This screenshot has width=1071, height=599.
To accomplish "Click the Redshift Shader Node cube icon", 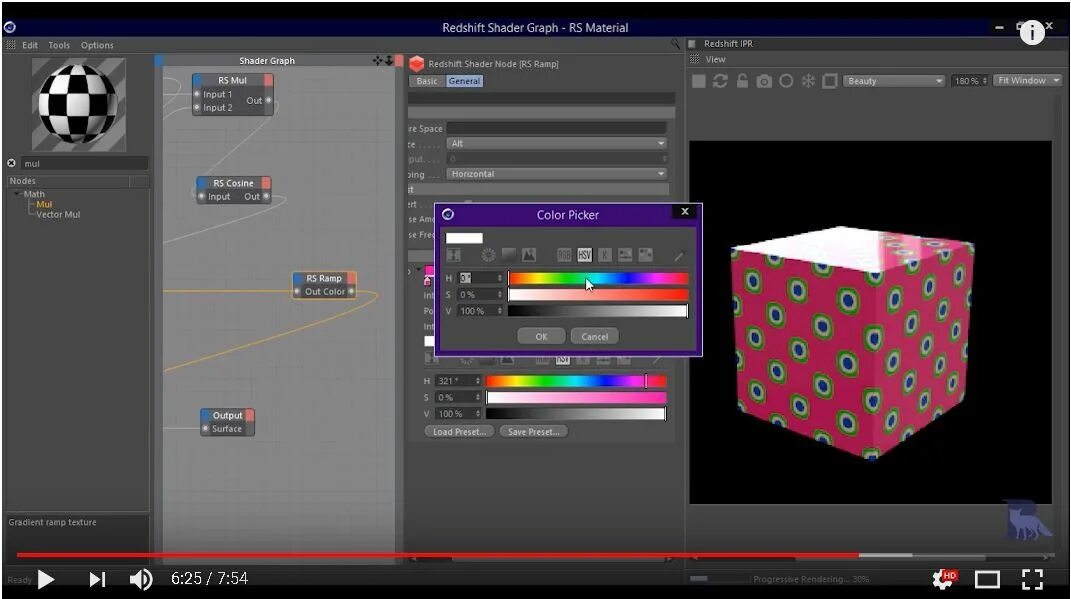I will tap(417, 64).
